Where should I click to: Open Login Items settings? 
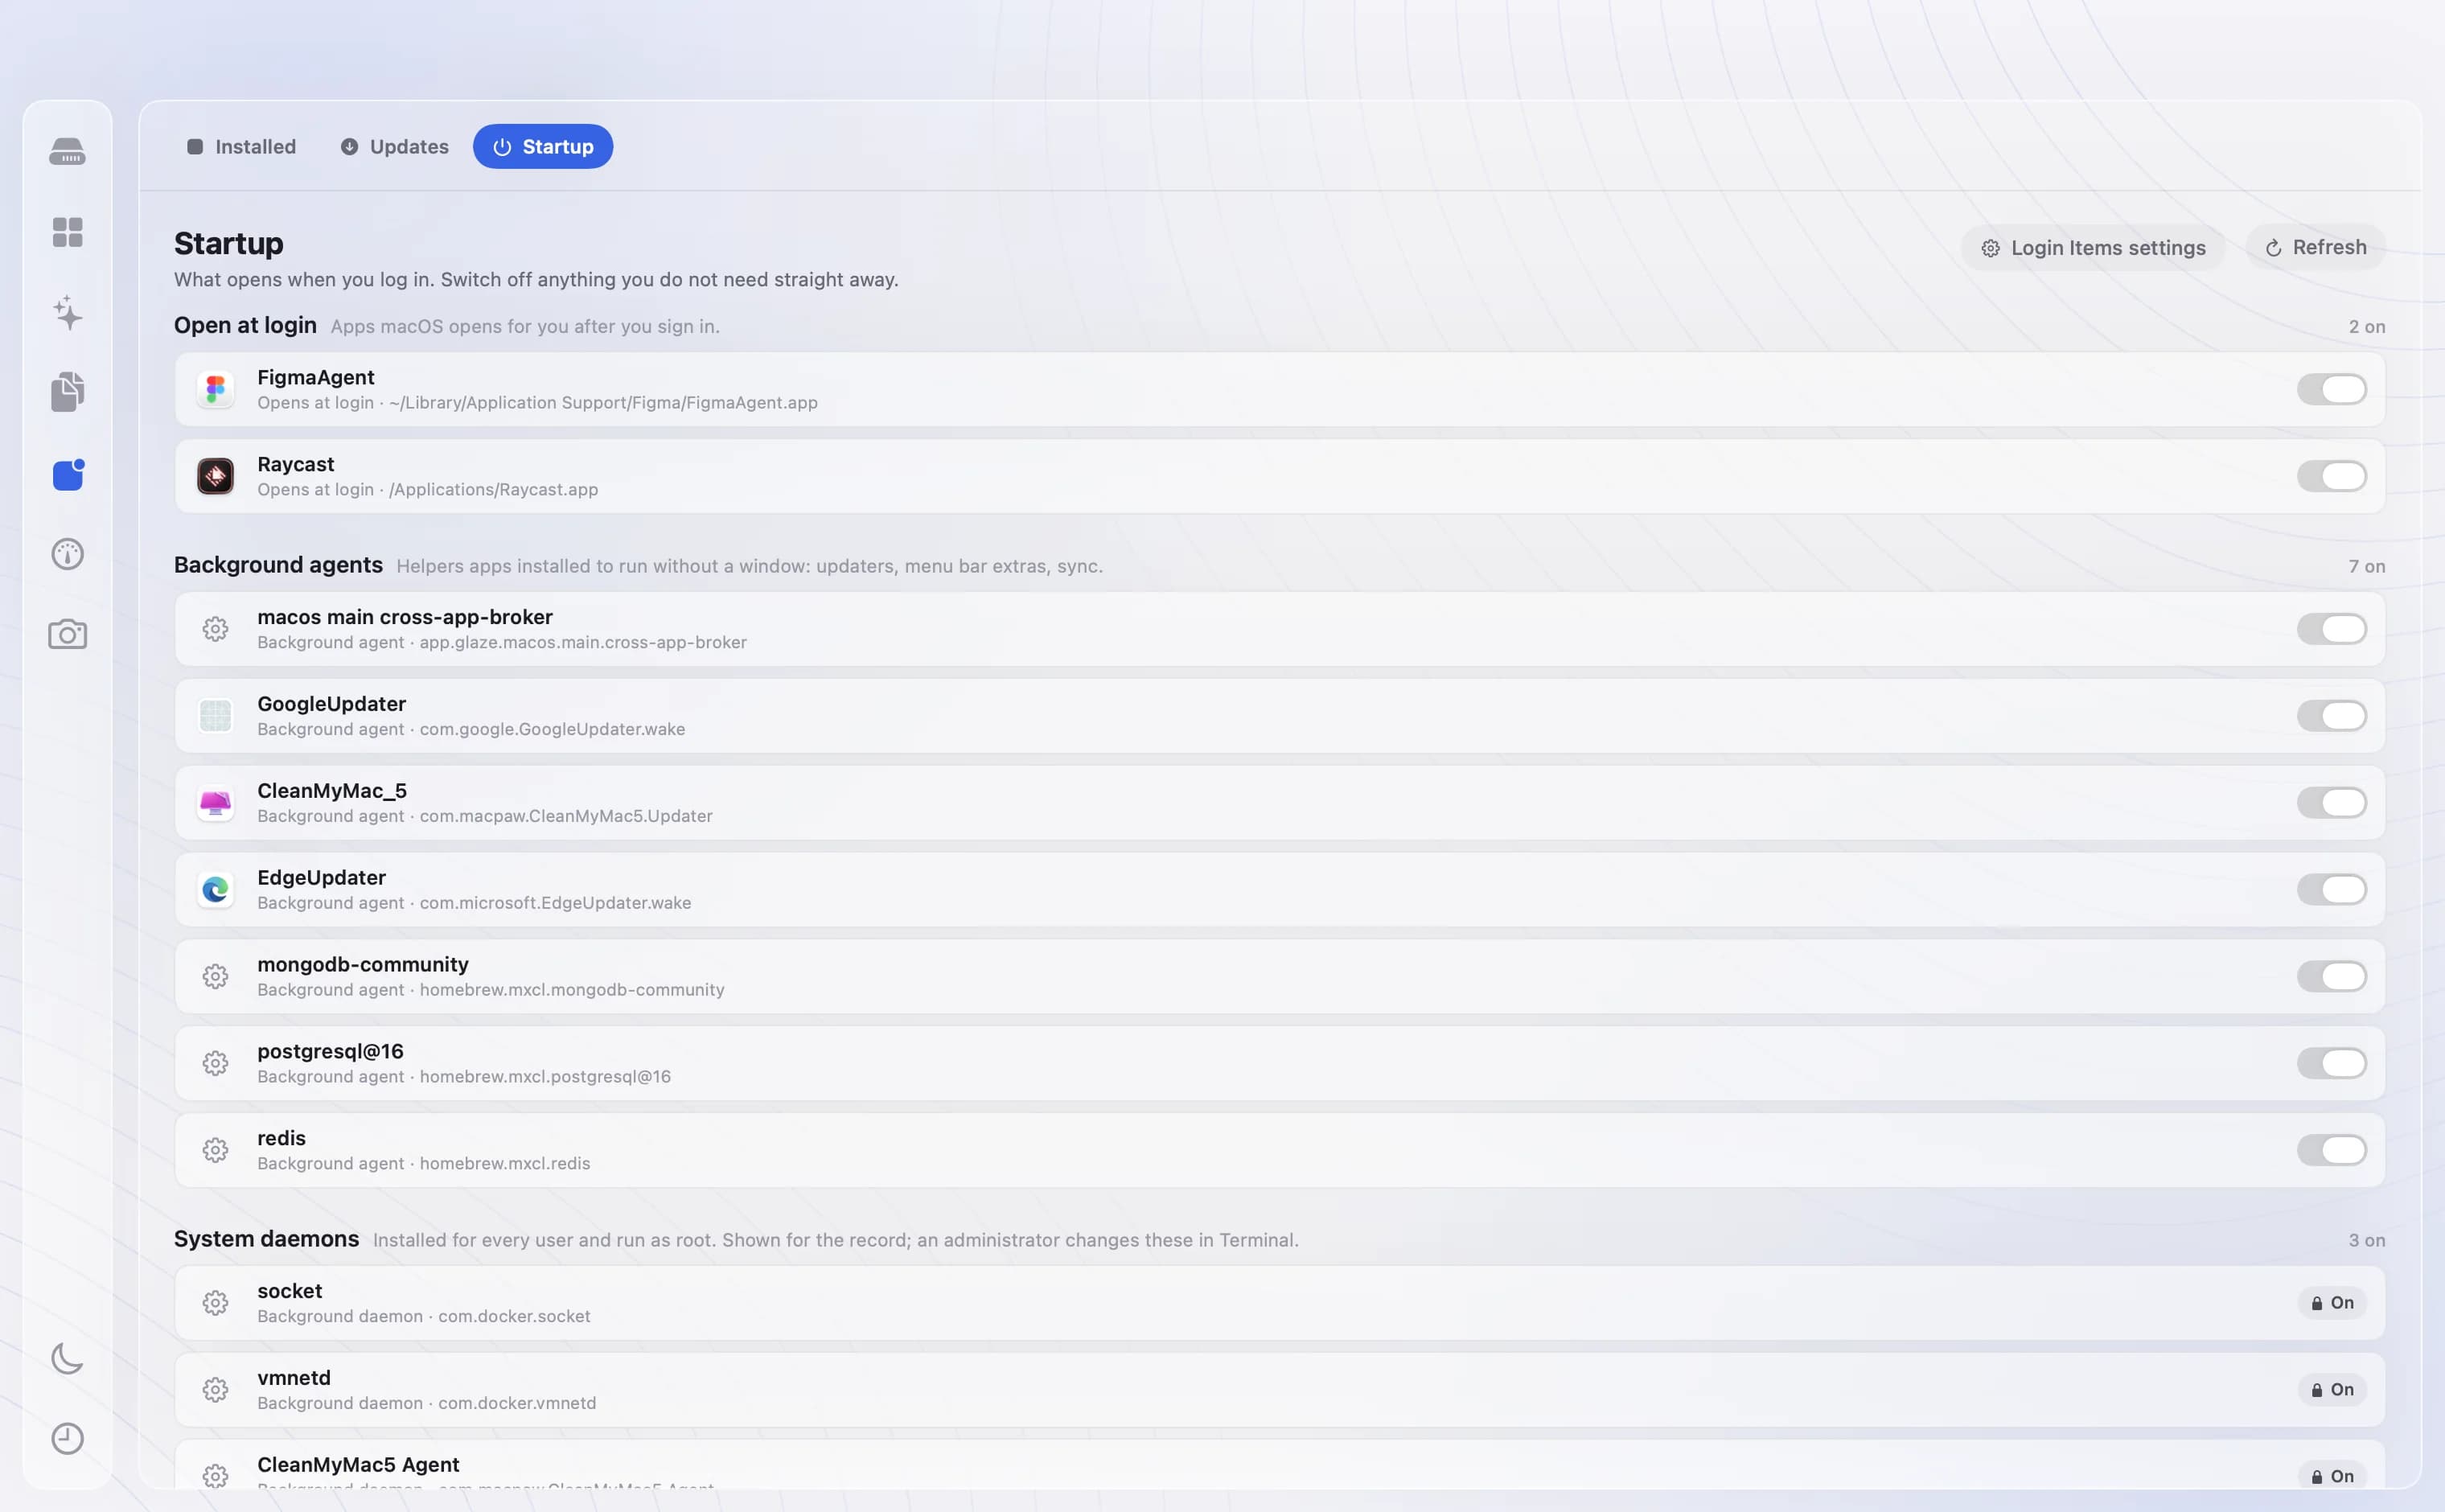click(2093, 248)
